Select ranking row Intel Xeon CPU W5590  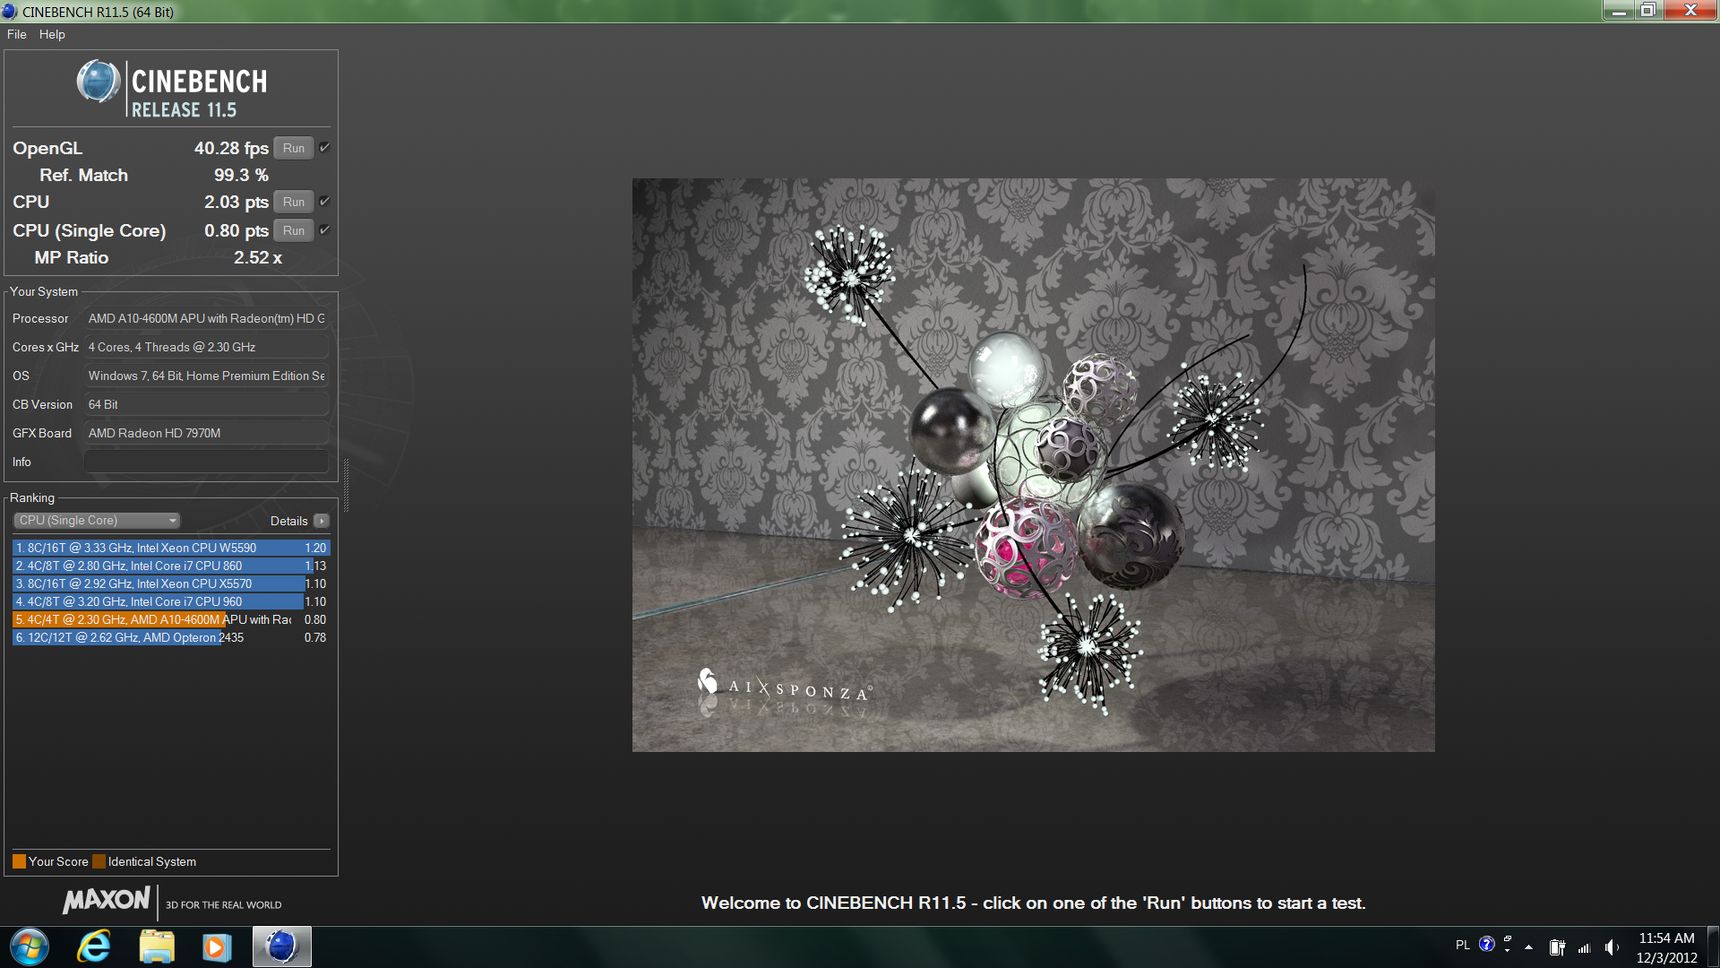coord(171,548)
